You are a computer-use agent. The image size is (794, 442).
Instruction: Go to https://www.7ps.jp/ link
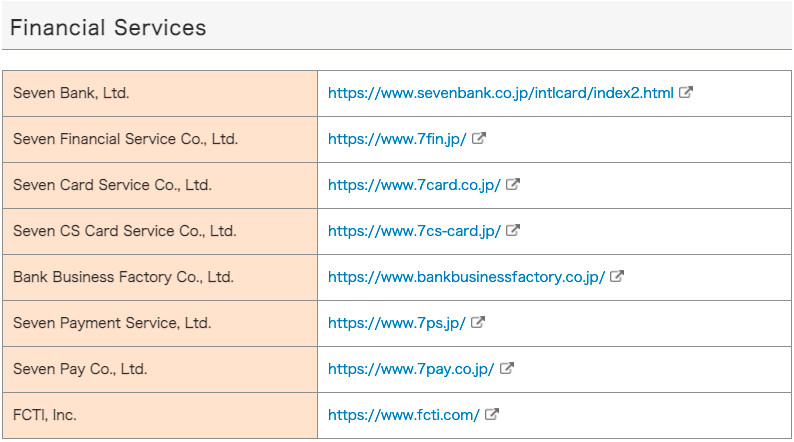(x=397, y=323)
